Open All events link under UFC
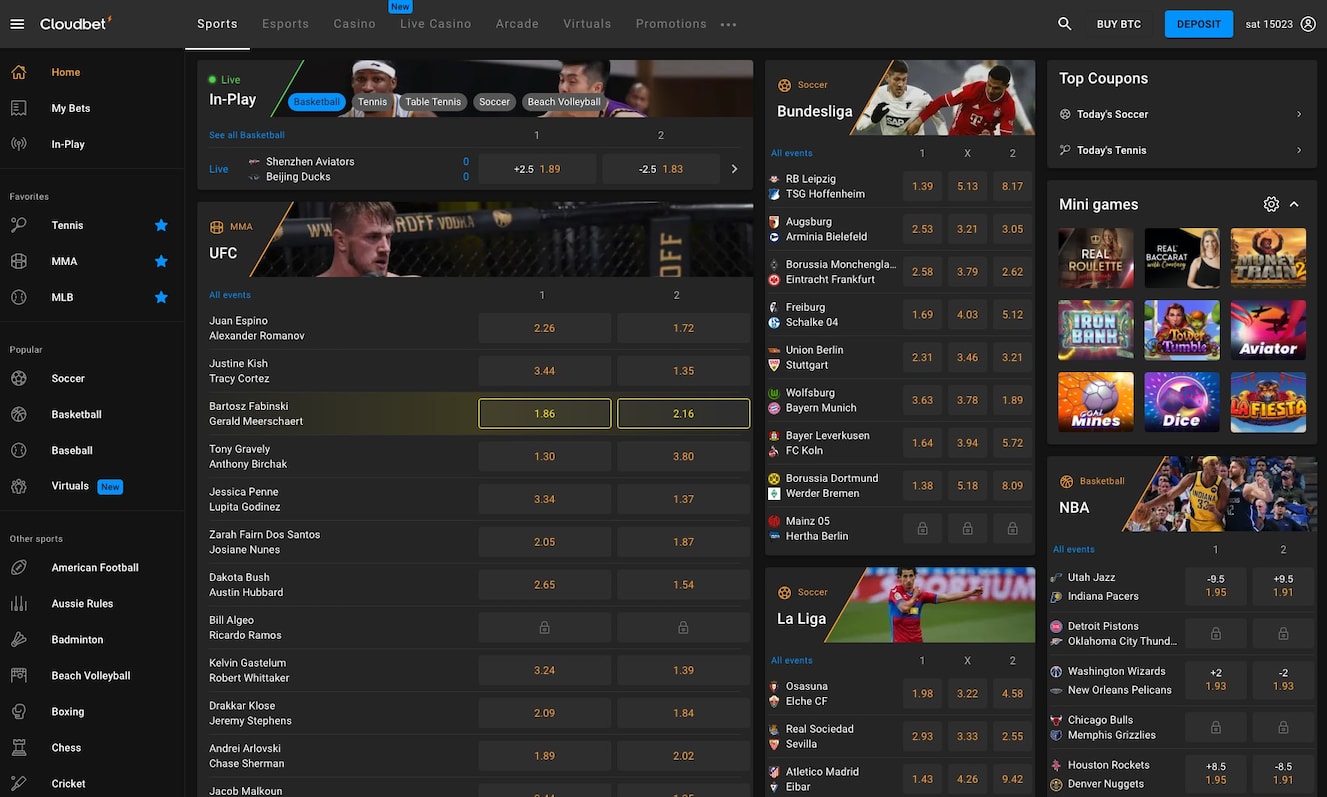The image size is (1327, 797). tap(230, 295)
